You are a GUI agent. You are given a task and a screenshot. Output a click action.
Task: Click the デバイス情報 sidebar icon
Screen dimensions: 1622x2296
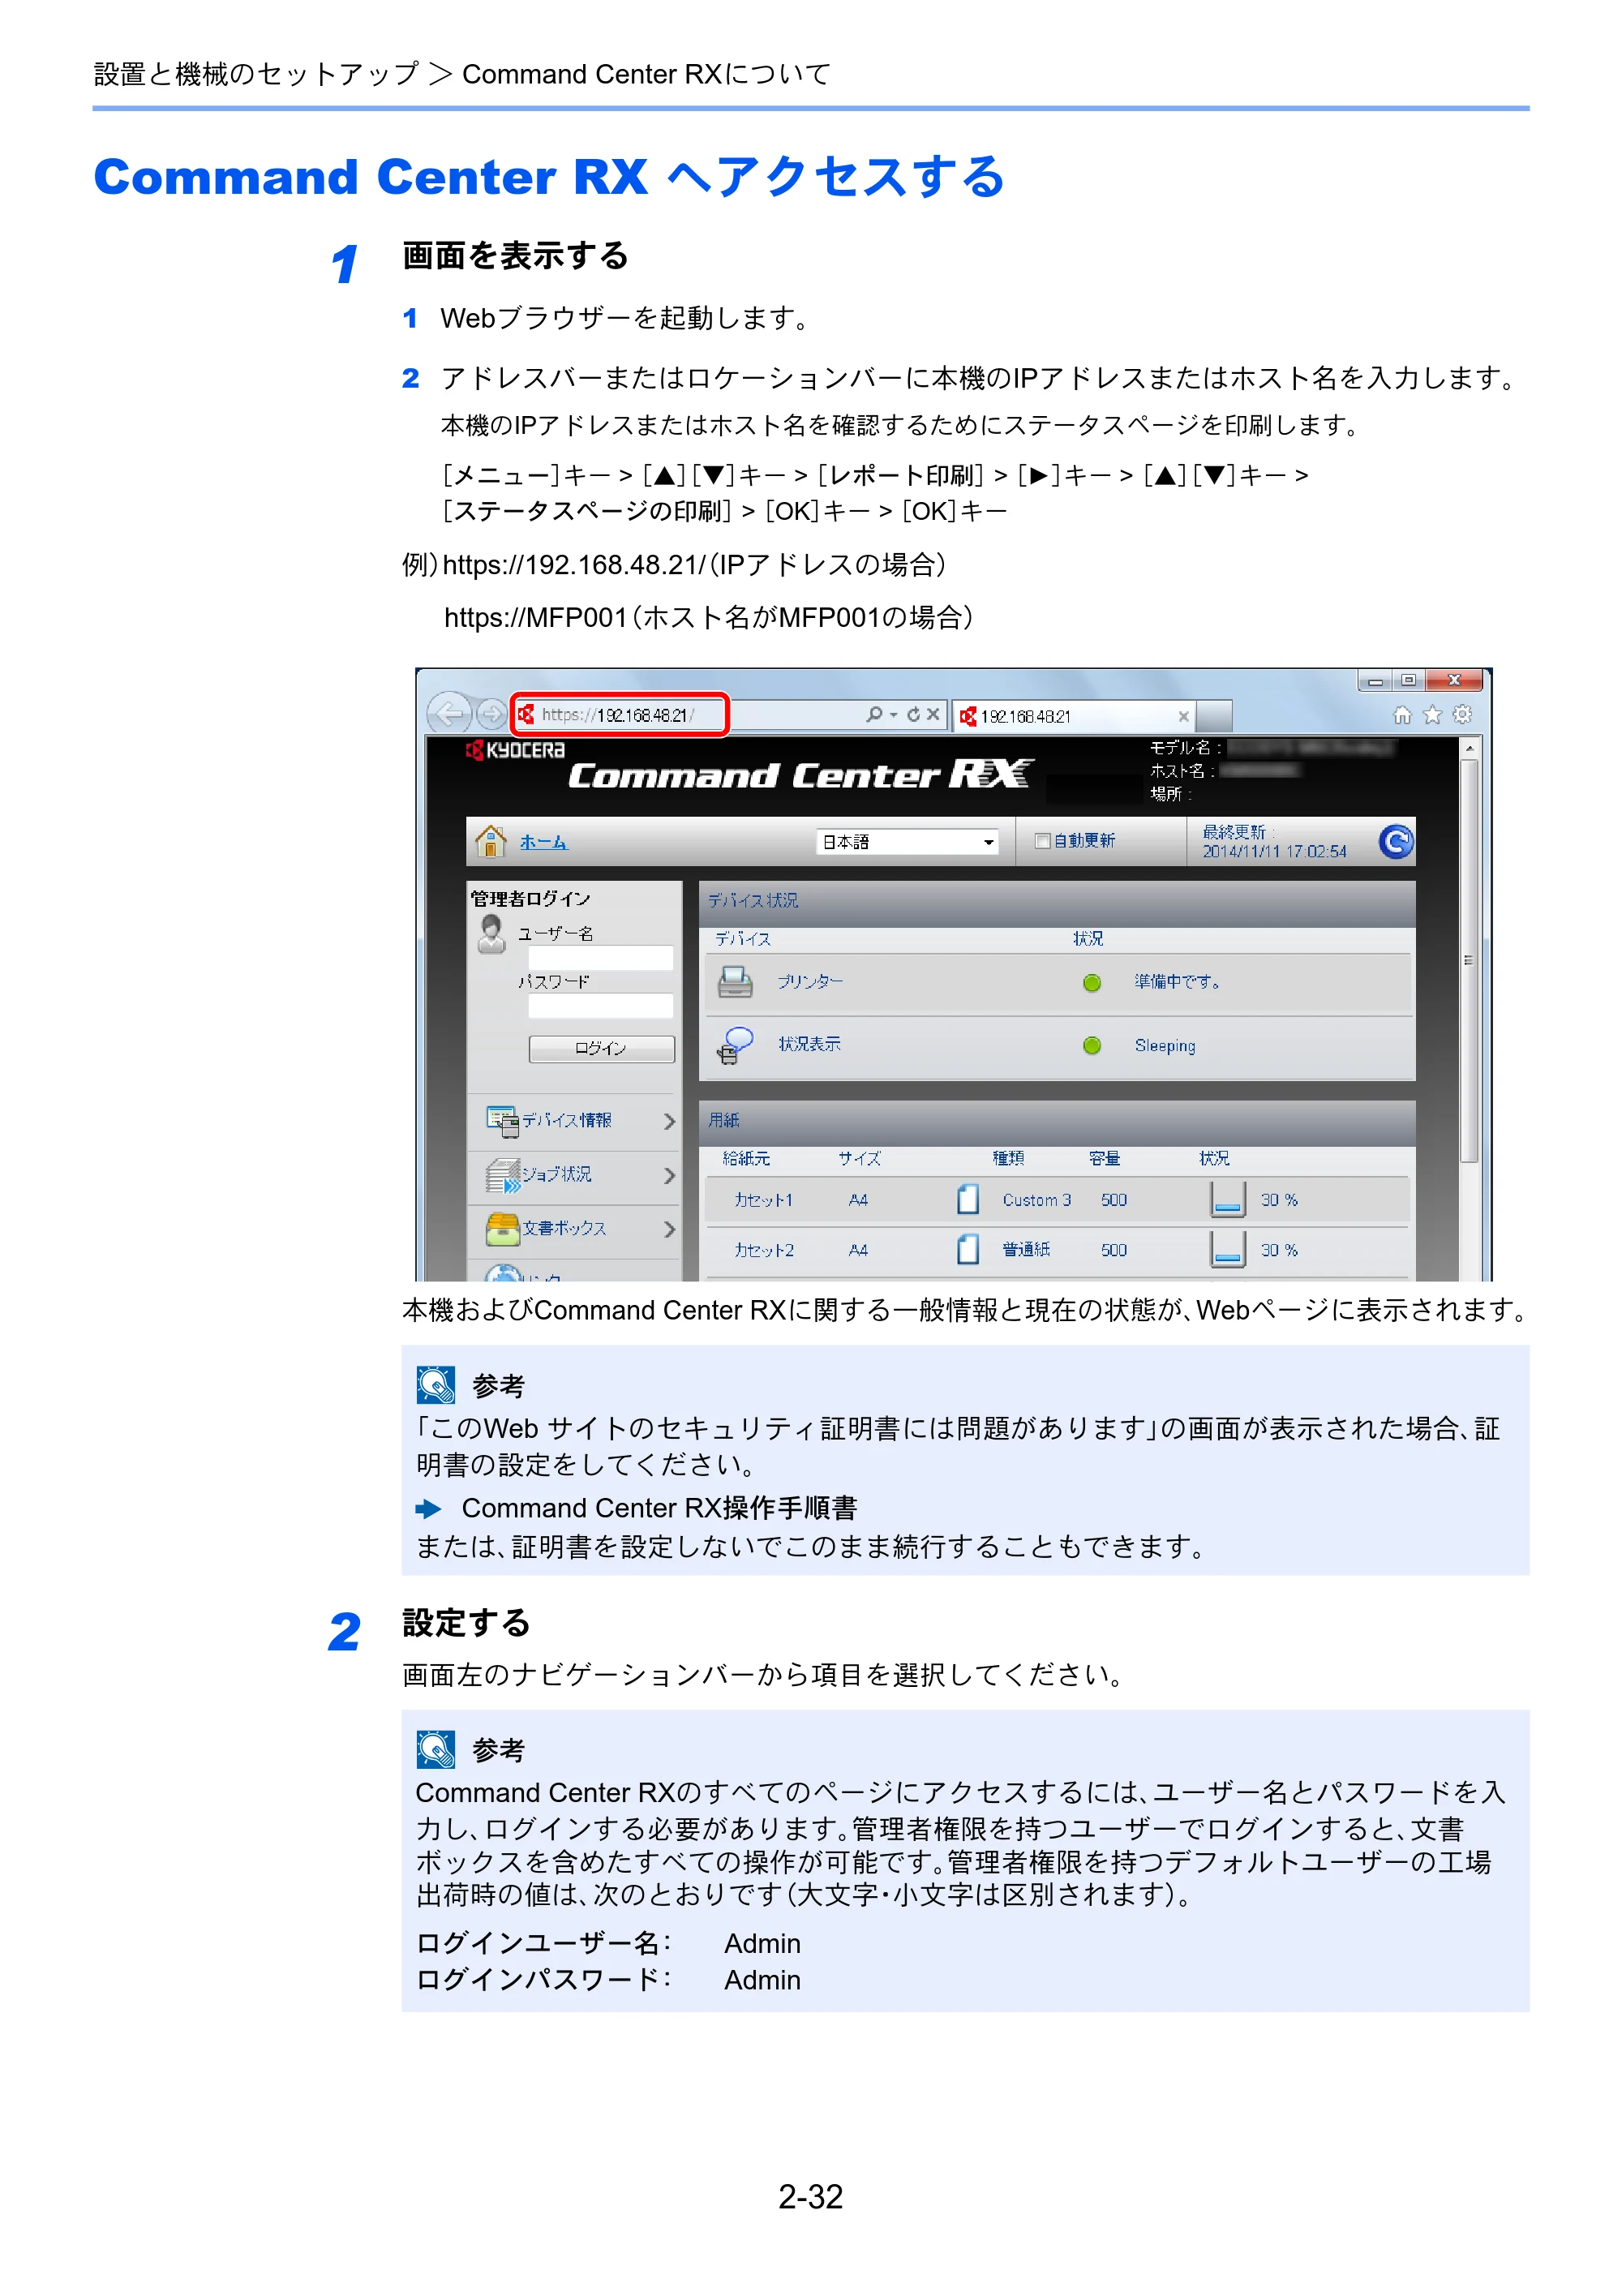pyautogui.click(x=502, y=1121)
